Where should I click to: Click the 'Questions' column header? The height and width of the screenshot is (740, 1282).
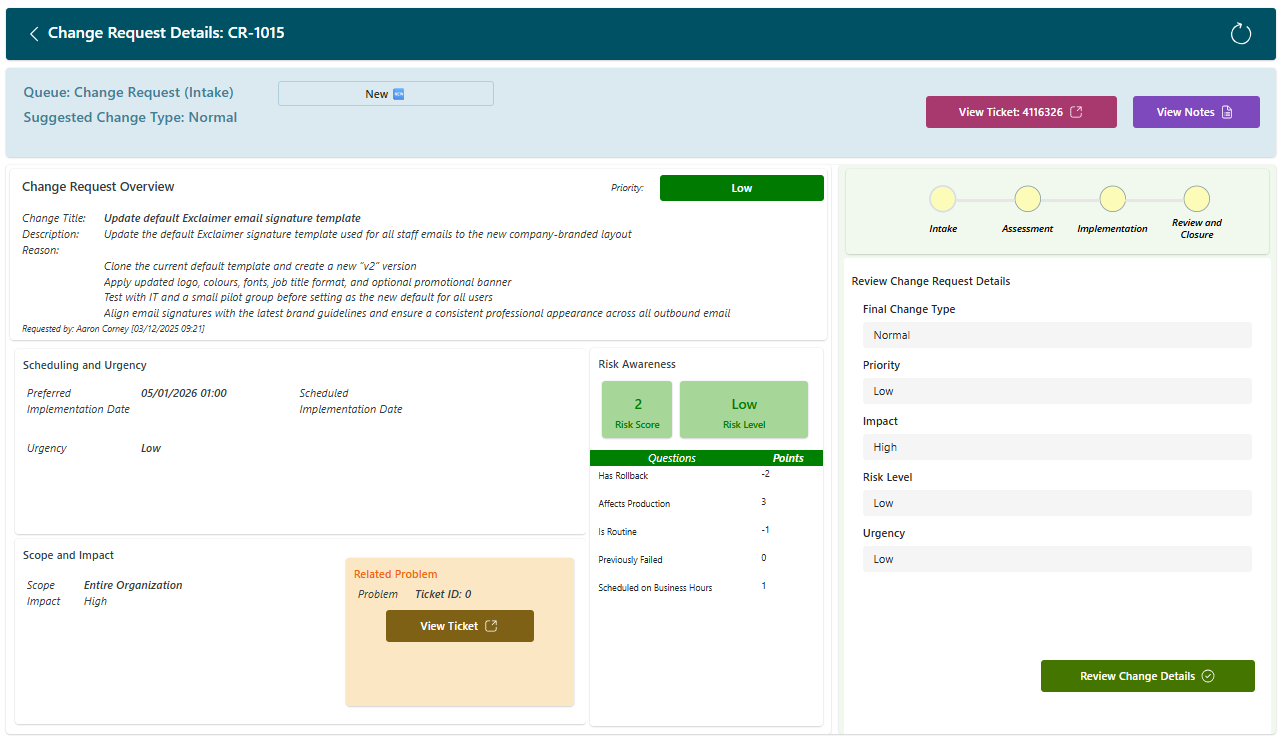[672, 458]
